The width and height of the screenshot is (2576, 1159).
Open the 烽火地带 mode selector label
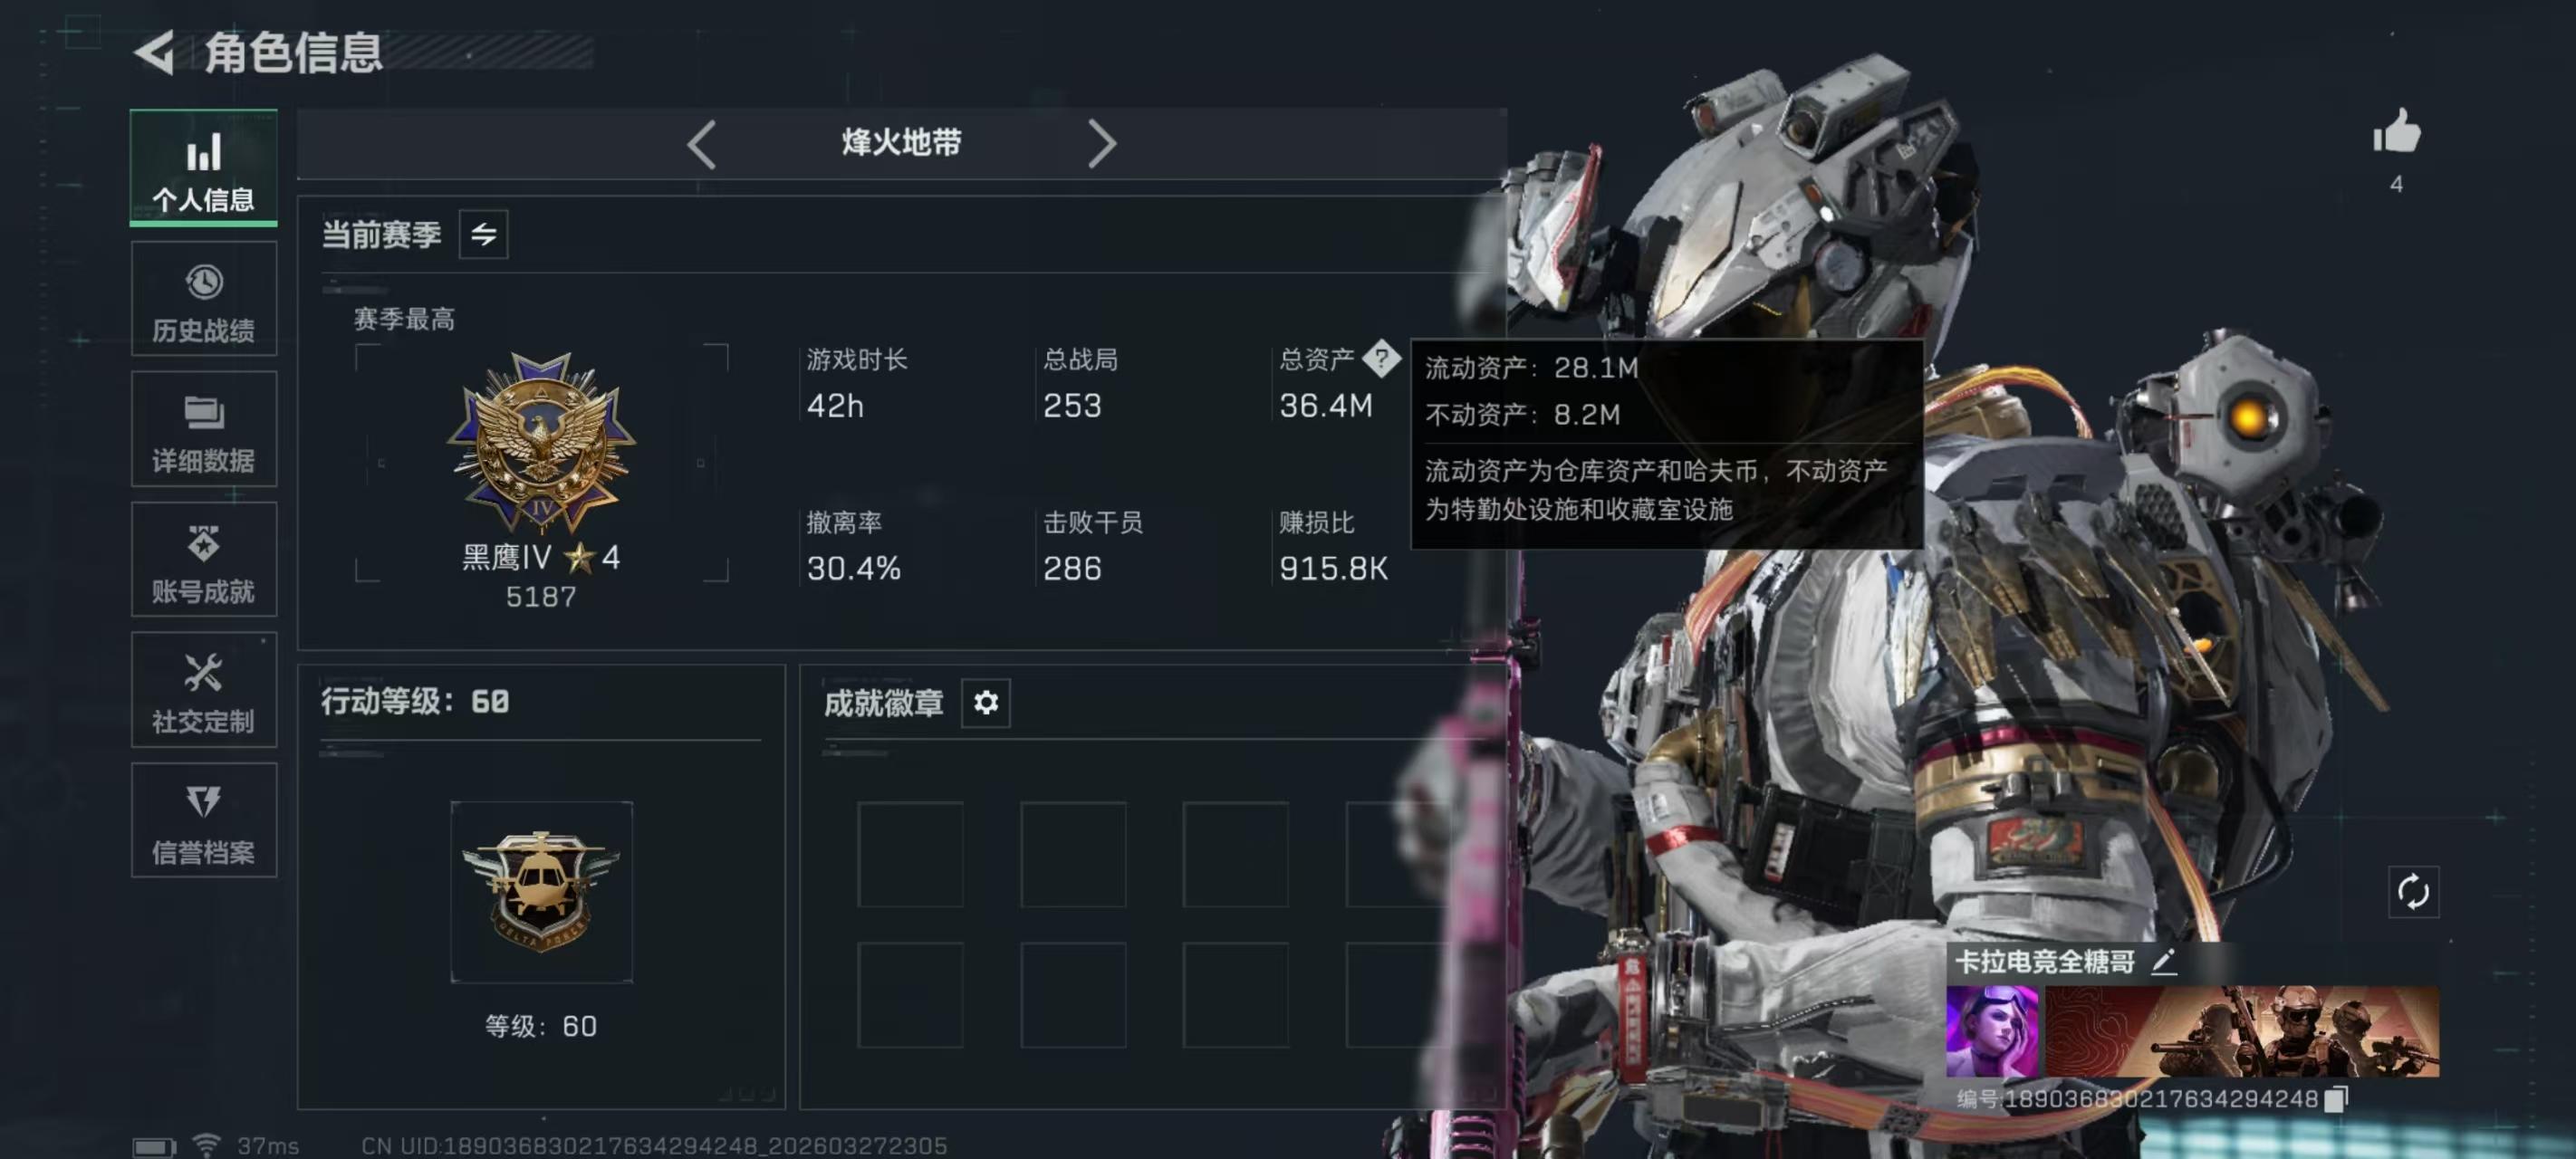click(x=901, y=143)
